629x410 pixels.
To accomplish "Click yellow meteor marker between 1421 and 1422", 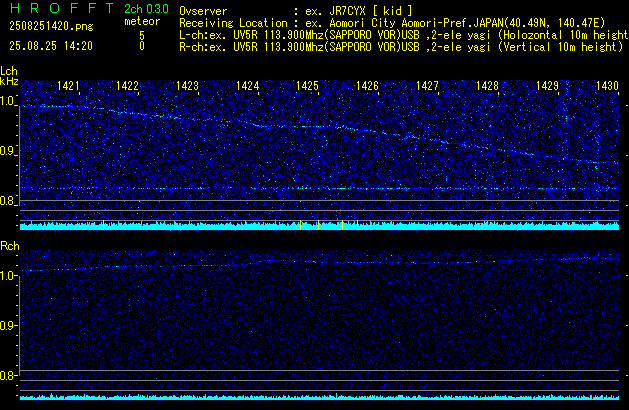I will point(103,225).
